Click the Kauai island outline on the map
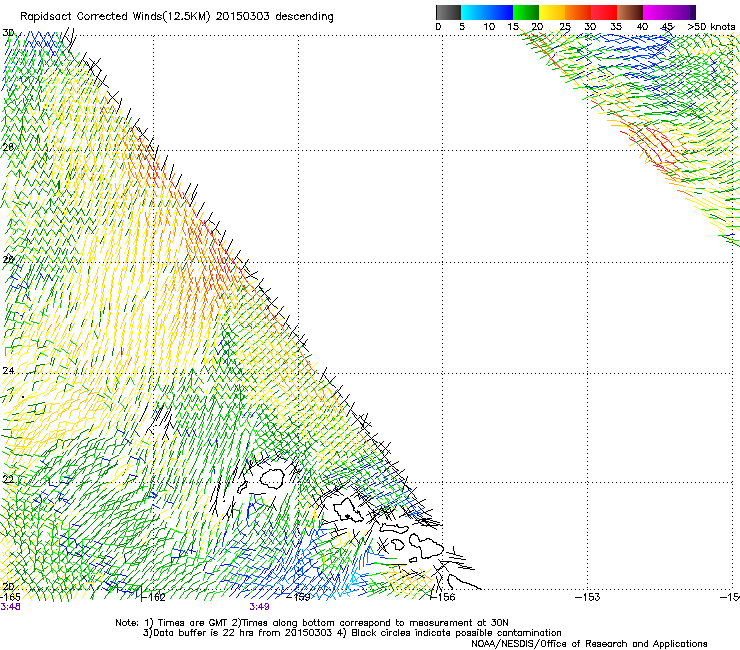The height and width of the screenshot is (650, 740). tap(272, 479)
